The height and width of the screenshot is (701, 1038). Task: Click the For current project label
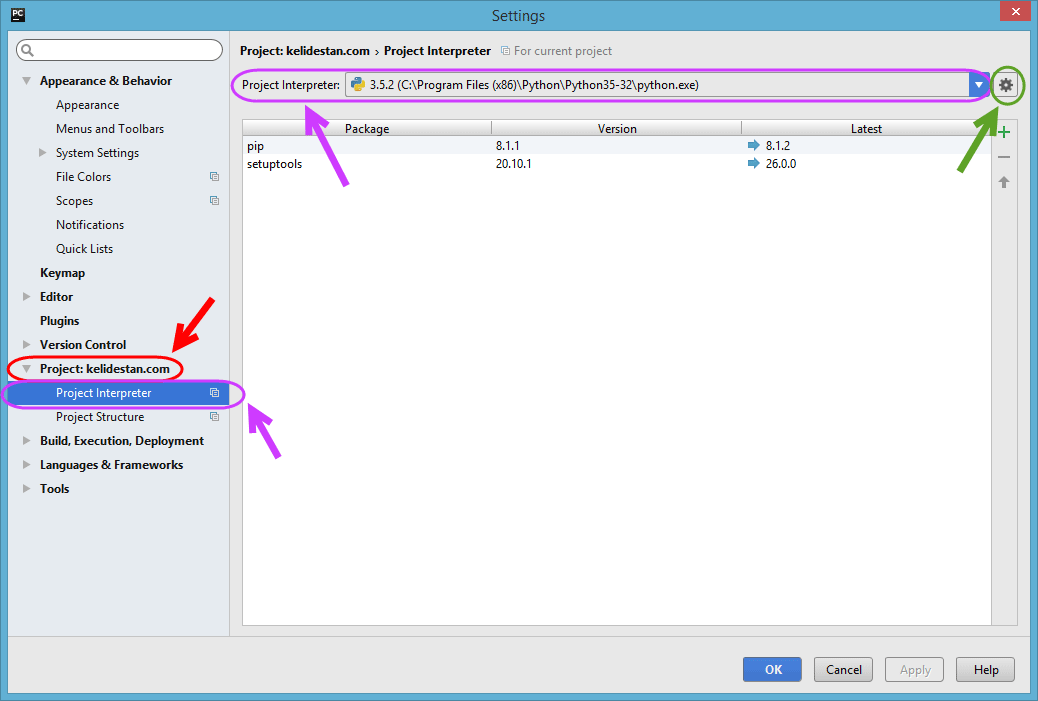click(563, 51)
